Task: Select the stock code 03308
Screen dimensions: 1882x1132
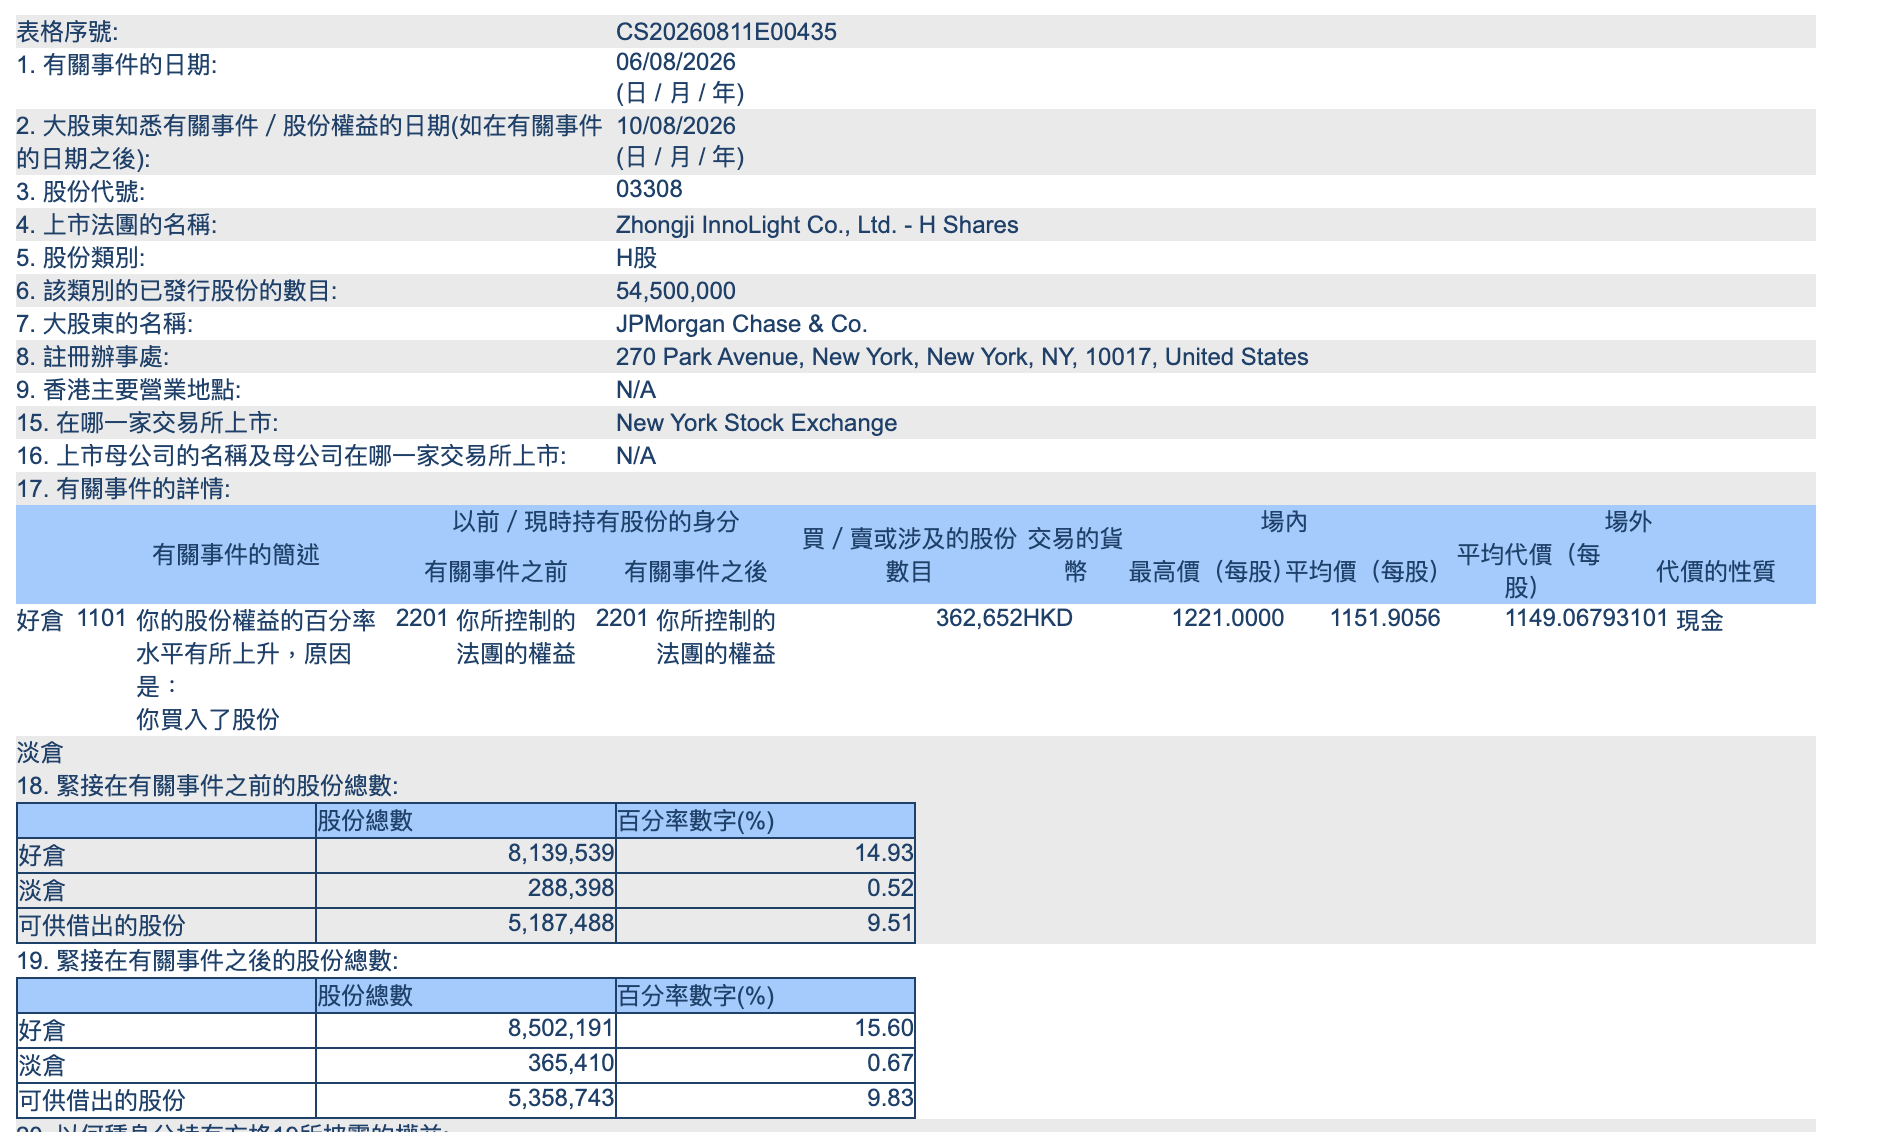Action: click(649, 189)
